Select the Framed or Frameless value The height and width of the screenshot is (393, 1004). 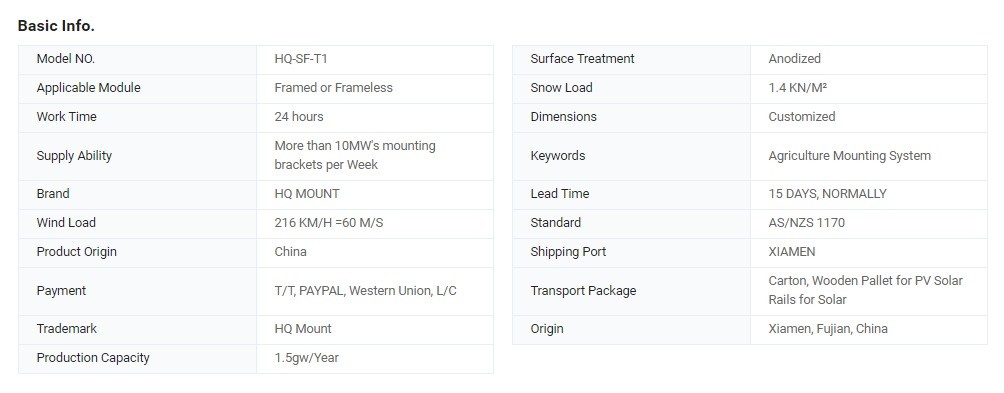pos(334,88)
